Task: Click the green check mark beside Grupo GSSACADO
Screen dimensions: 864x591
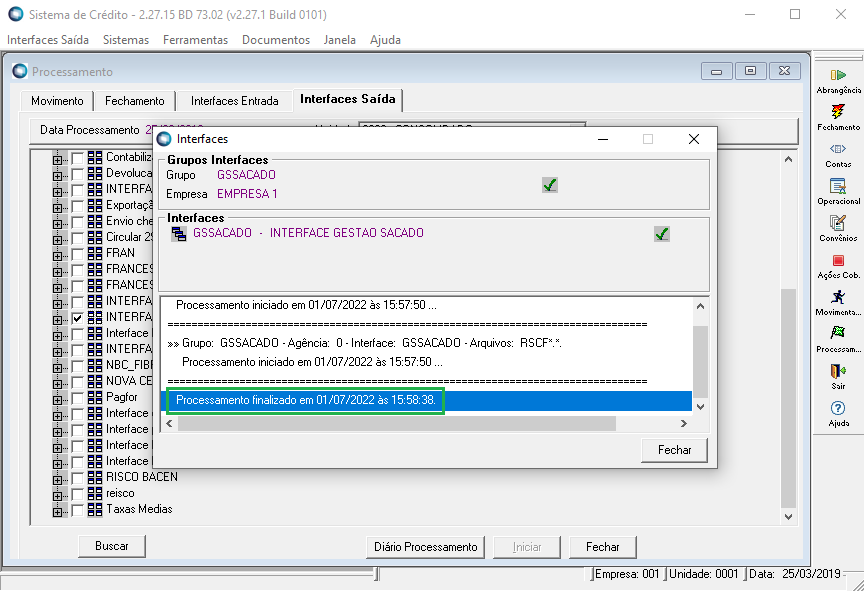Action: click(549, 185)
